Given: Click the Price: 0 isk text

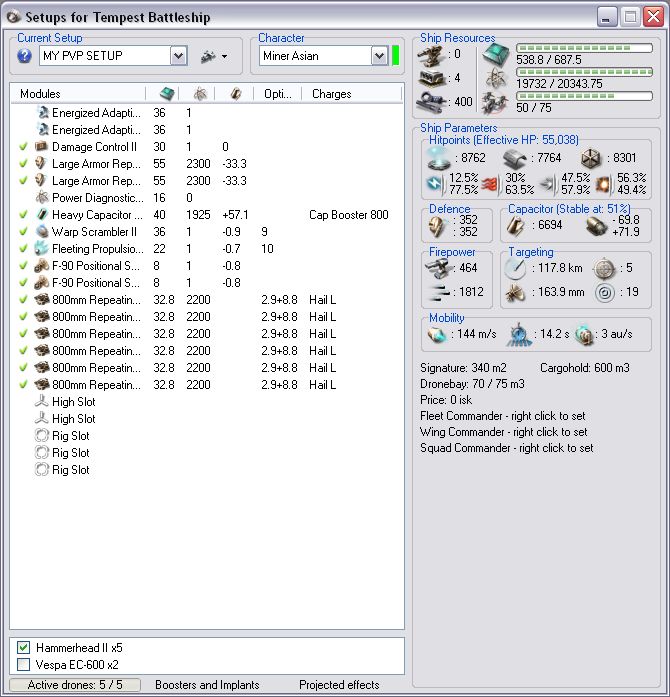Looking at the screenshot, I should tap(446, 400).
